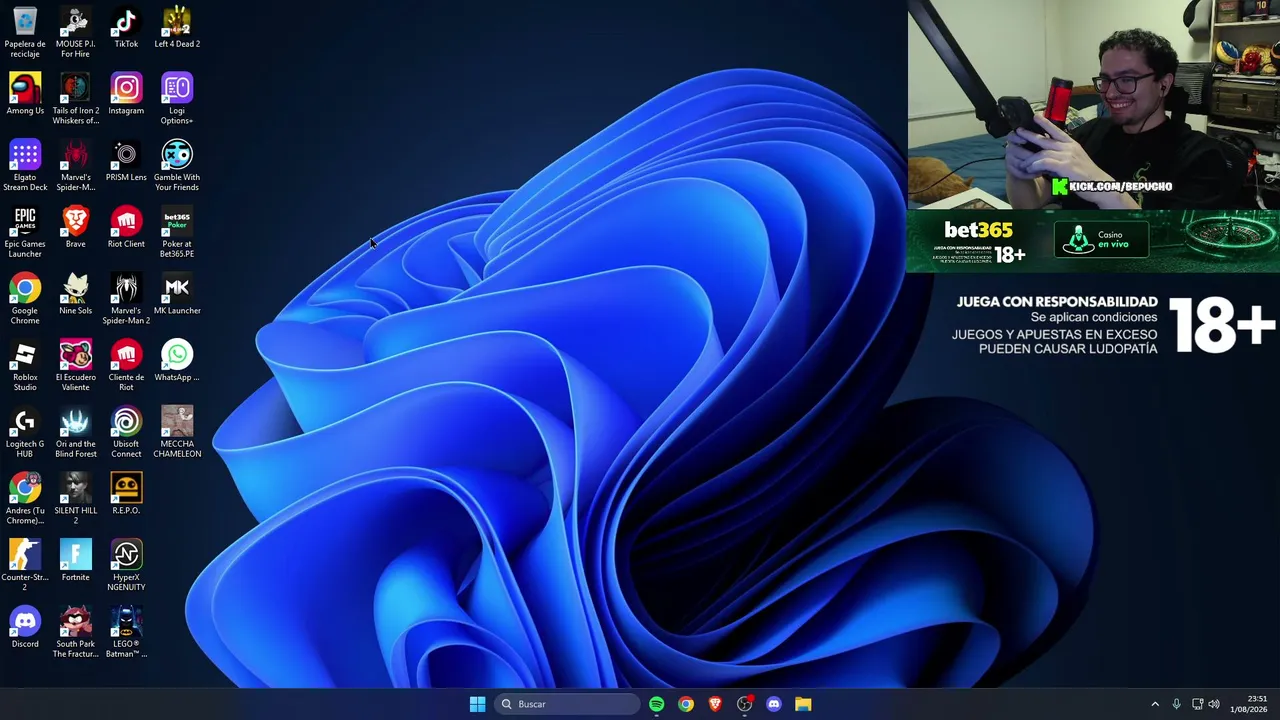Select the Tails of Iron 2 shortcut
Viewport: 1280px width, 720px height.
[x=75, y=99]
